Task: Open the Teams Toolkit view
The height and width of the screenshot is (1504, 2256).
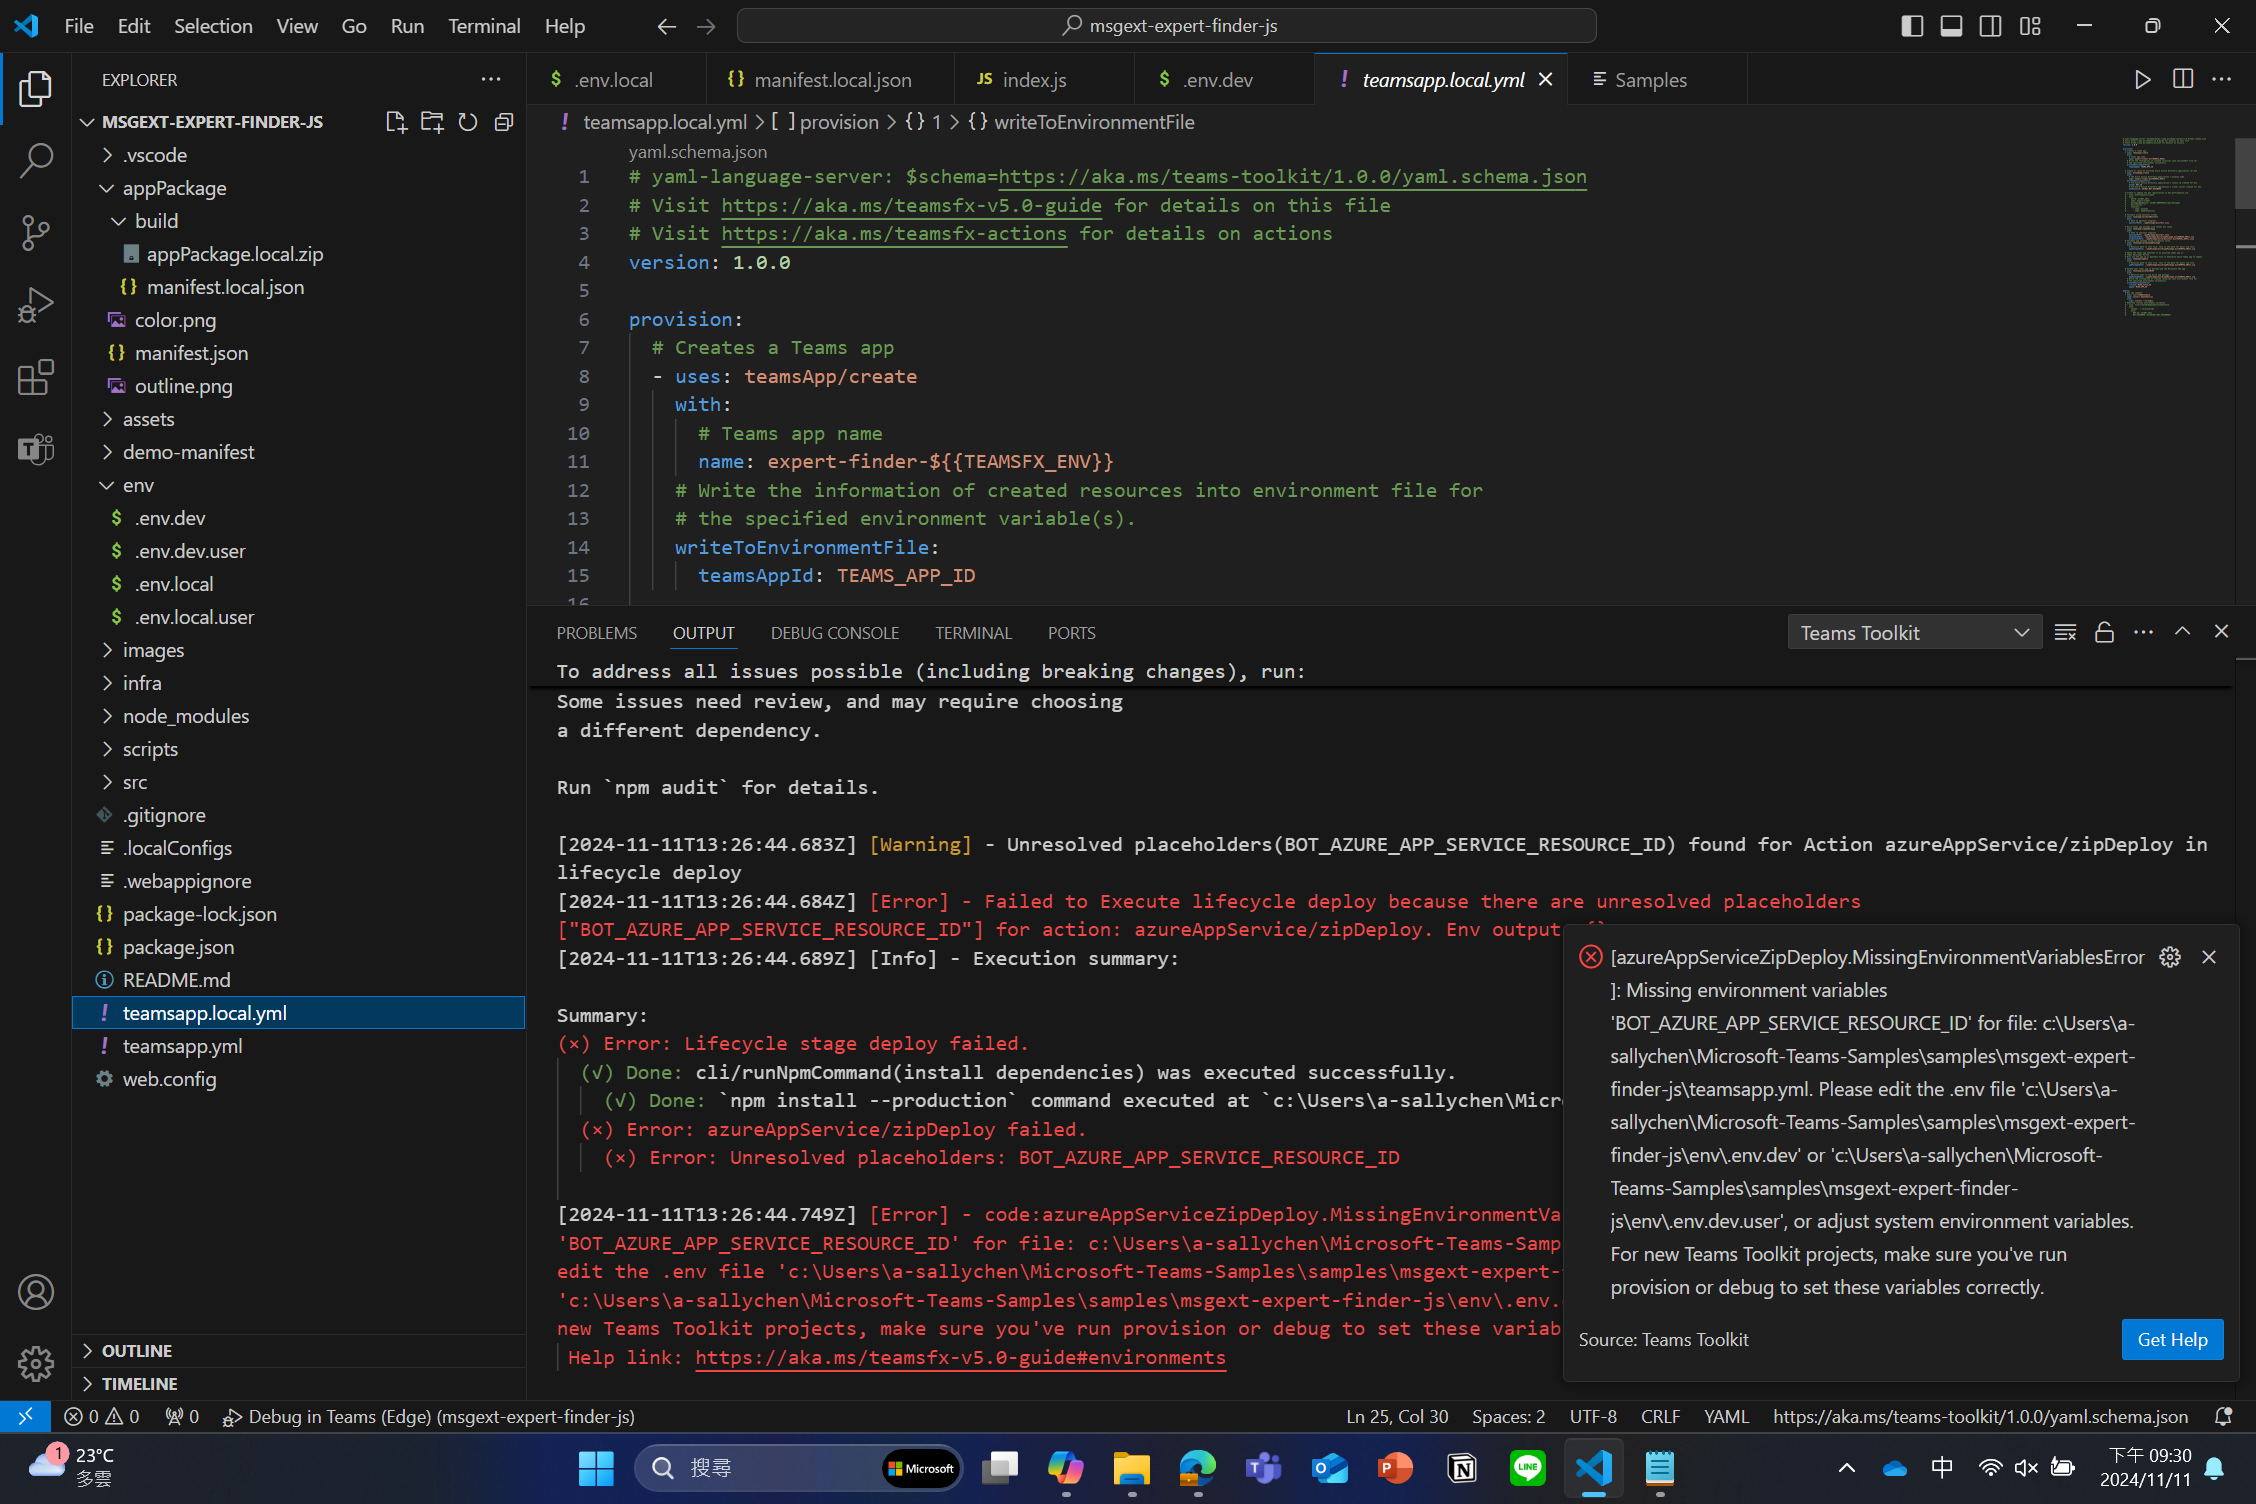Action: coord(35,449)
